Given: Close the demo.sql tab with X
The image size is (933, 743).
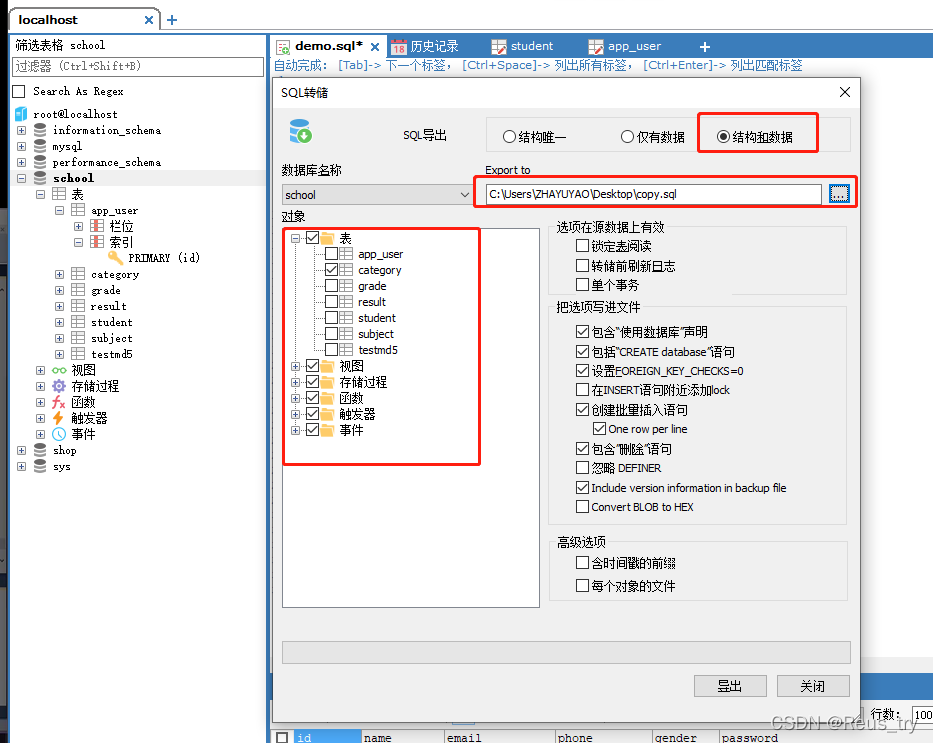Looking at the screenshot, I should (375, 46).
